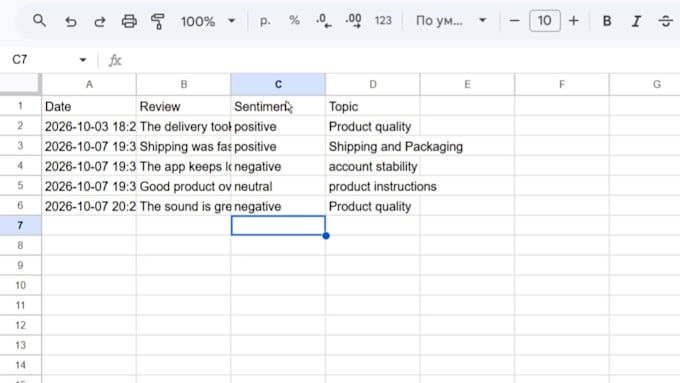Select 'The sound is gre' review cell

pos(183,206)
